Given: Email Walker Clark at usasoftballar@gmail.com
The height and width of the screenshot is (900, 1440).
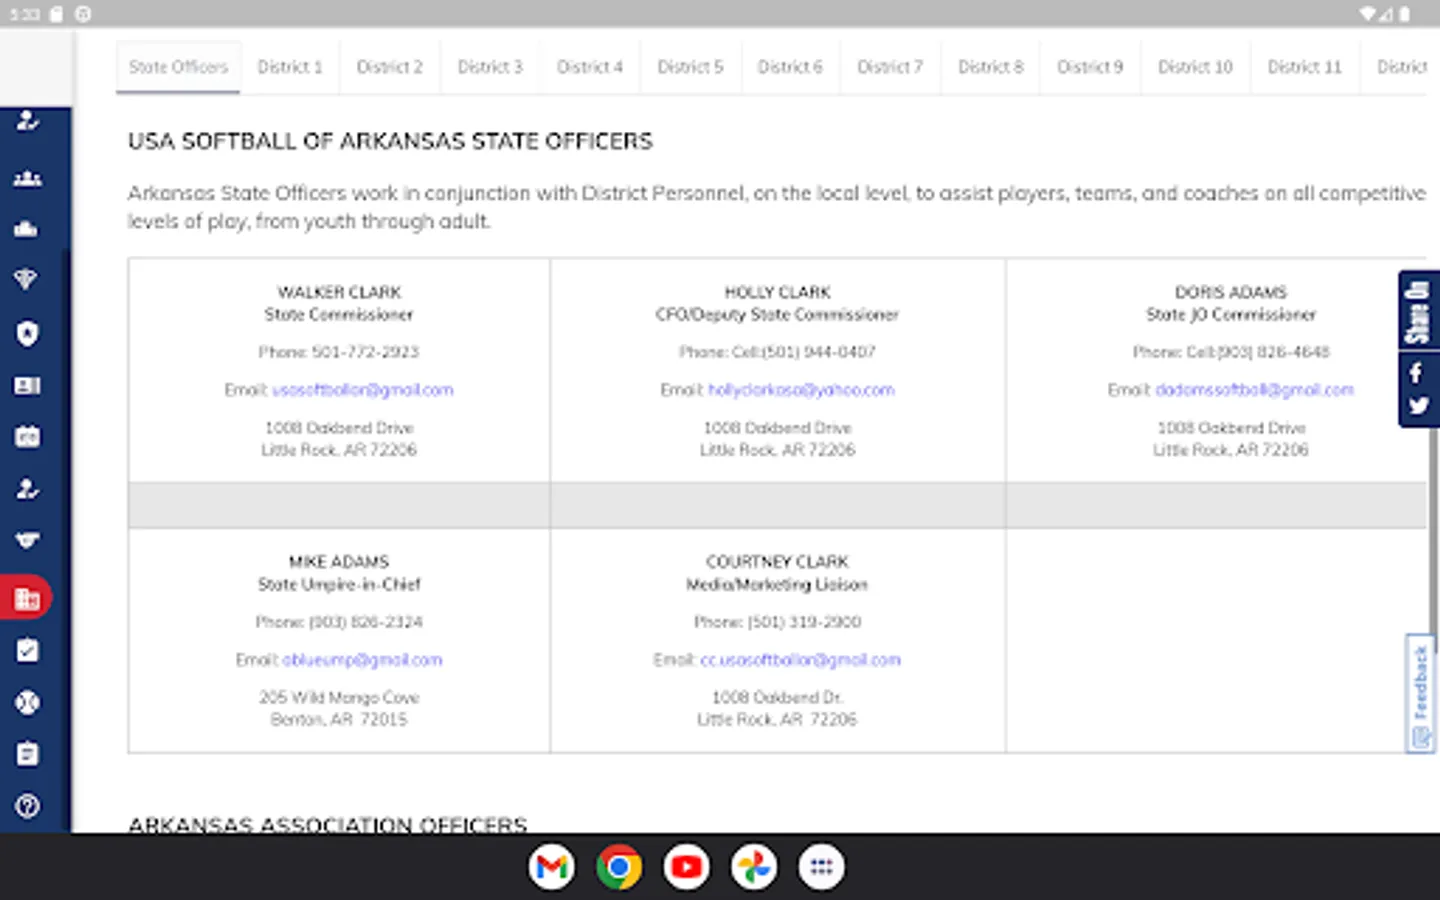Looking at the screenshot, I should click(363, 390).
